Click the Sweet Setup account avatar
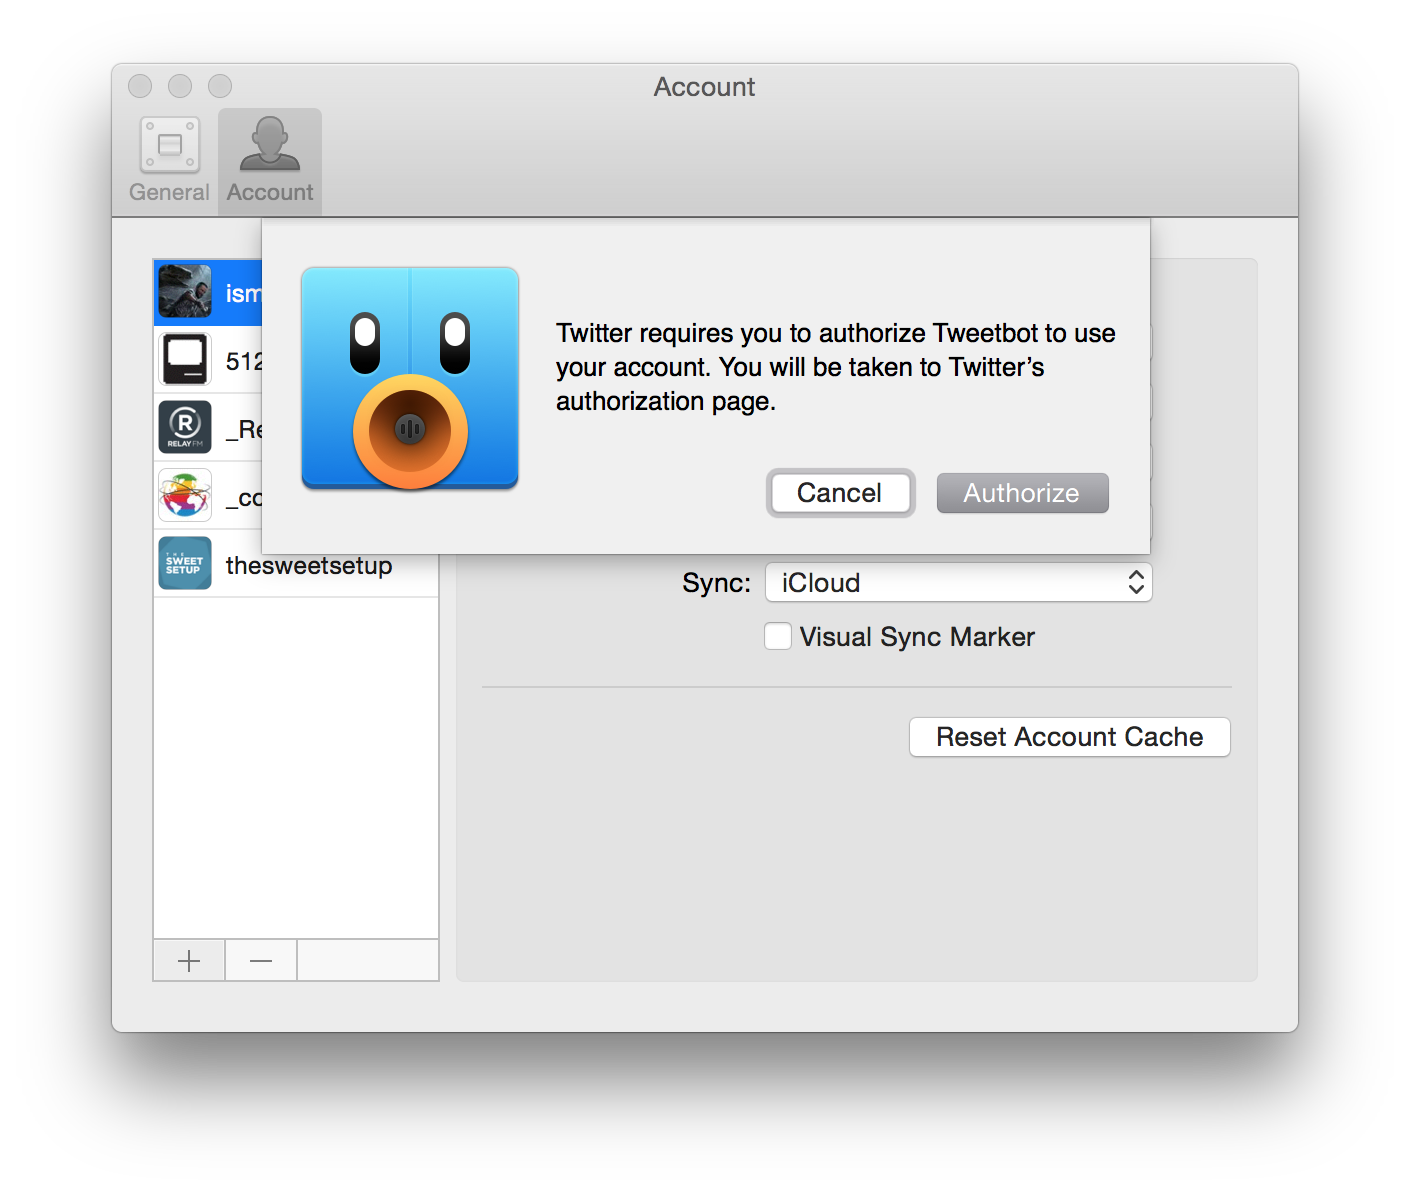 pos(185,564)
